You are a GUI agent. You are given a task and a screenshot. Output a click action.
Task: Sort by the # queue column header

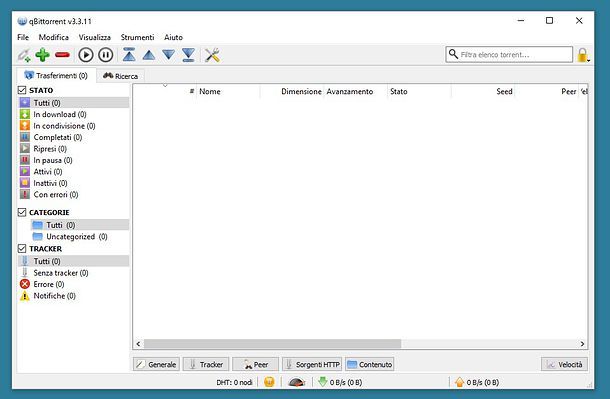point(165,91)
